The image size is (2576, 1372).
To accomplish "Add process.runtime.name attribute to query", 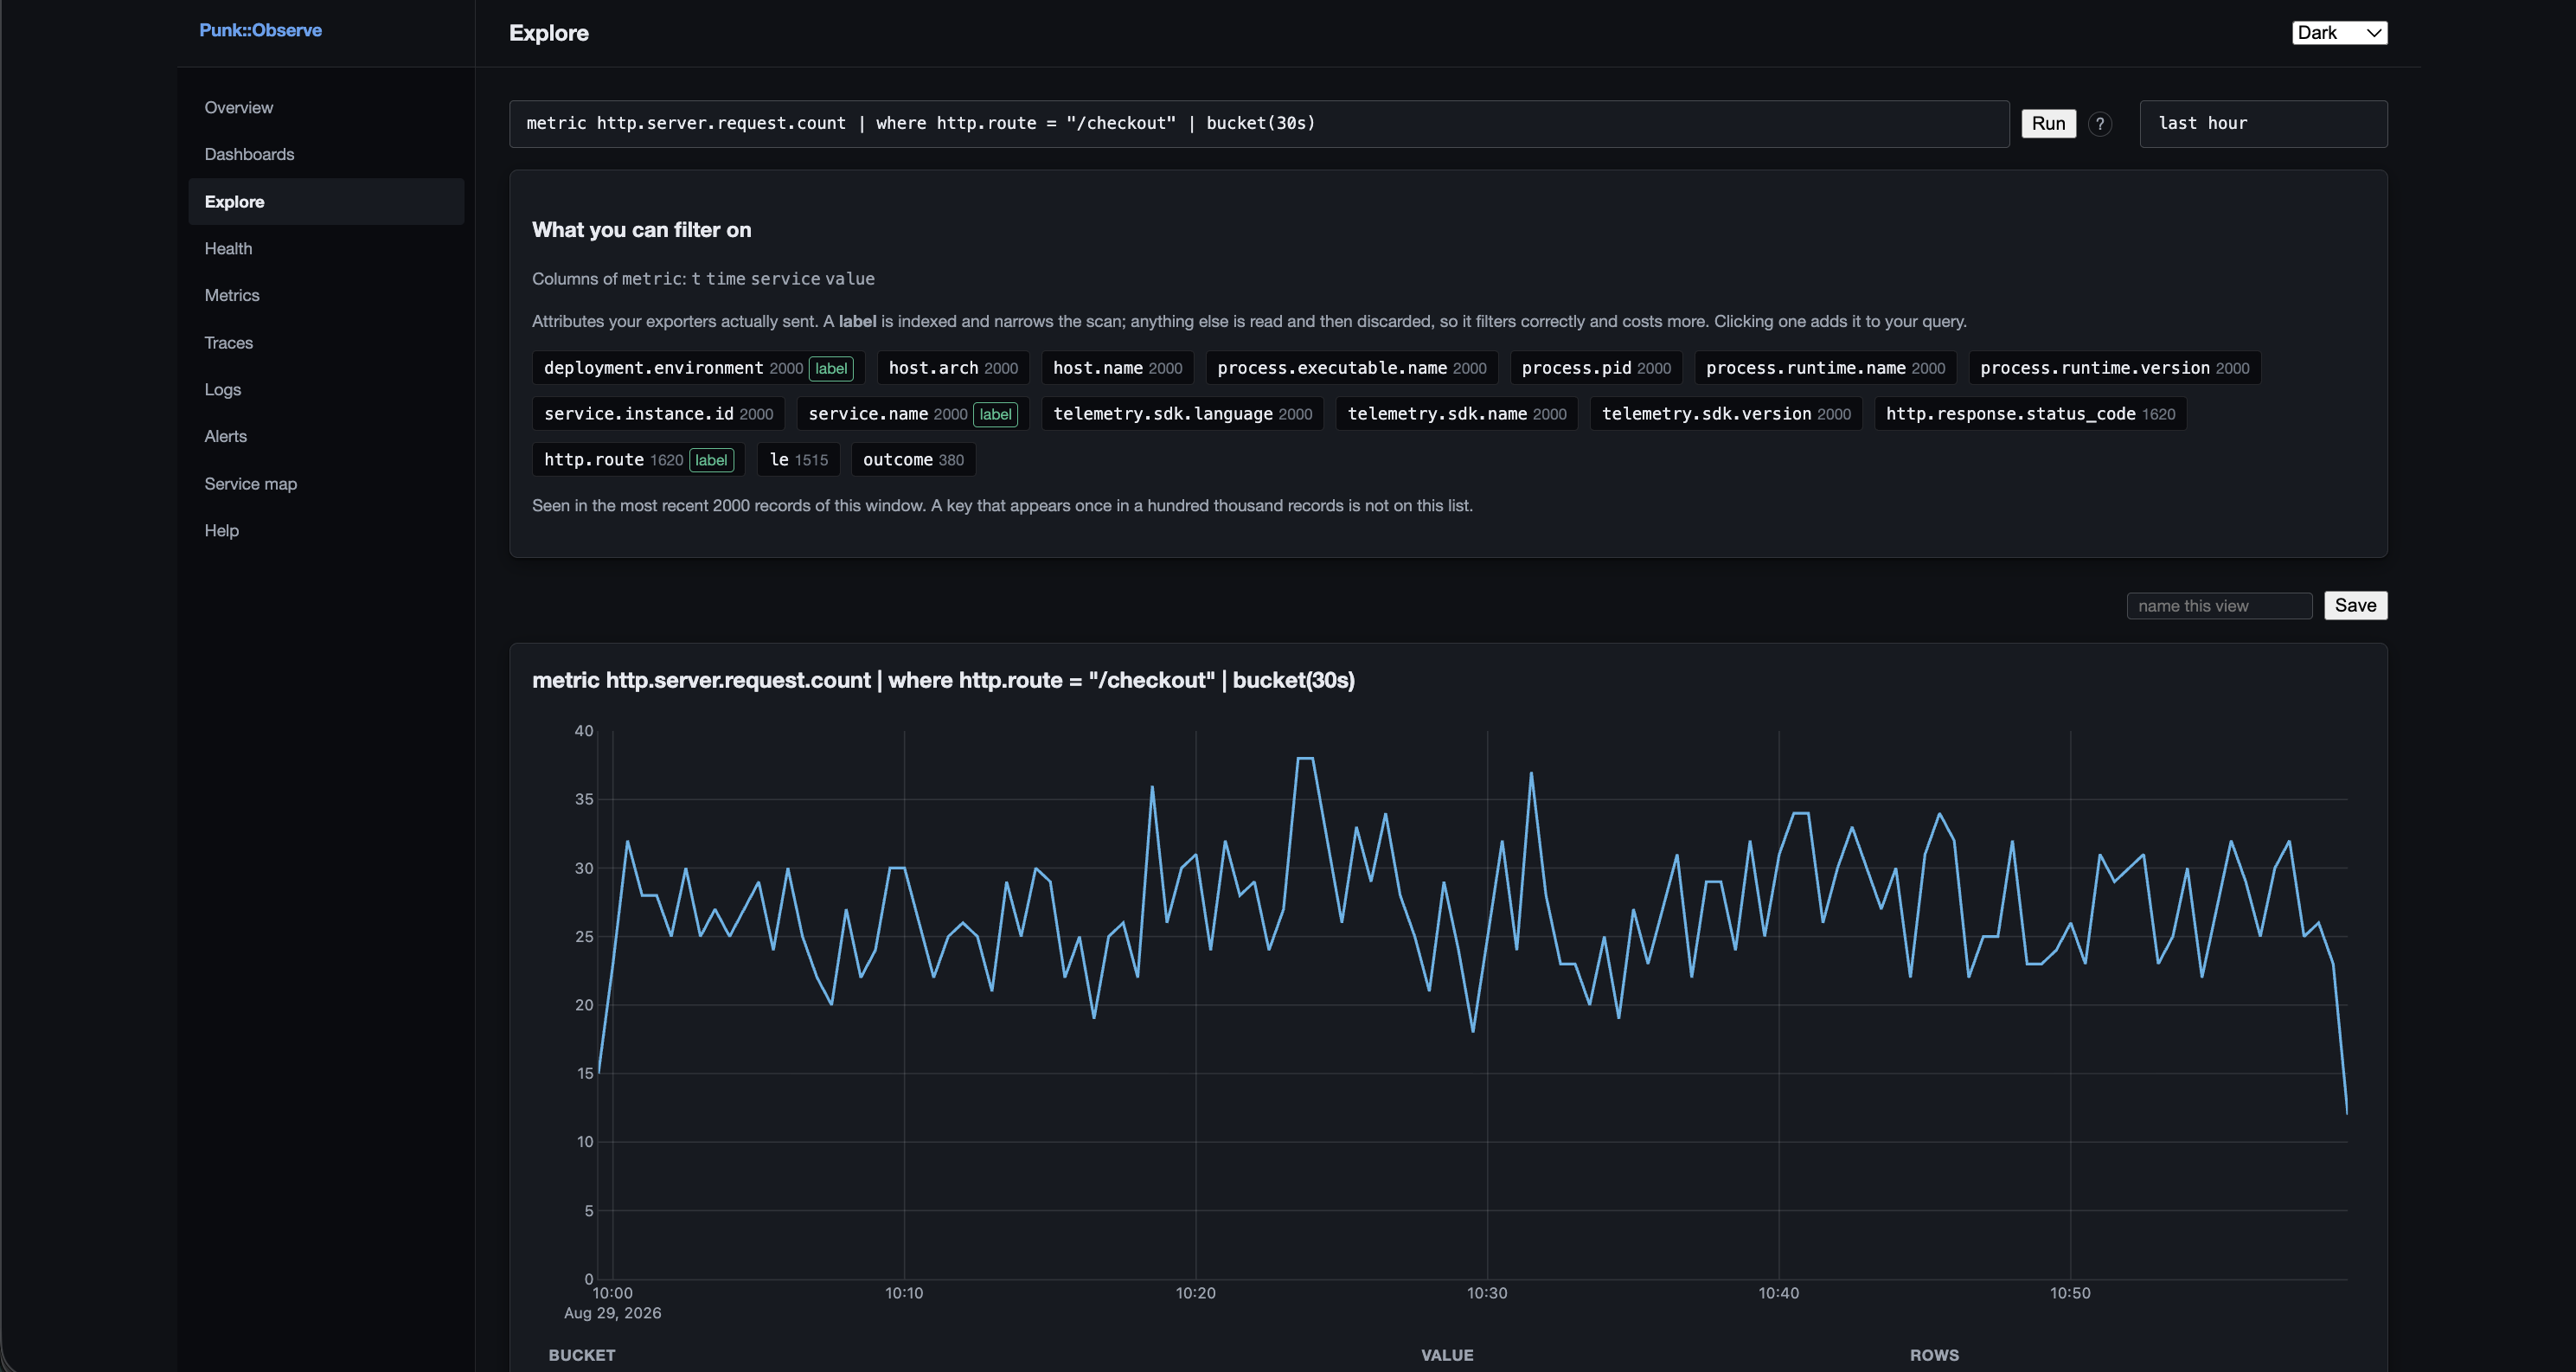I will [1825, 368].
